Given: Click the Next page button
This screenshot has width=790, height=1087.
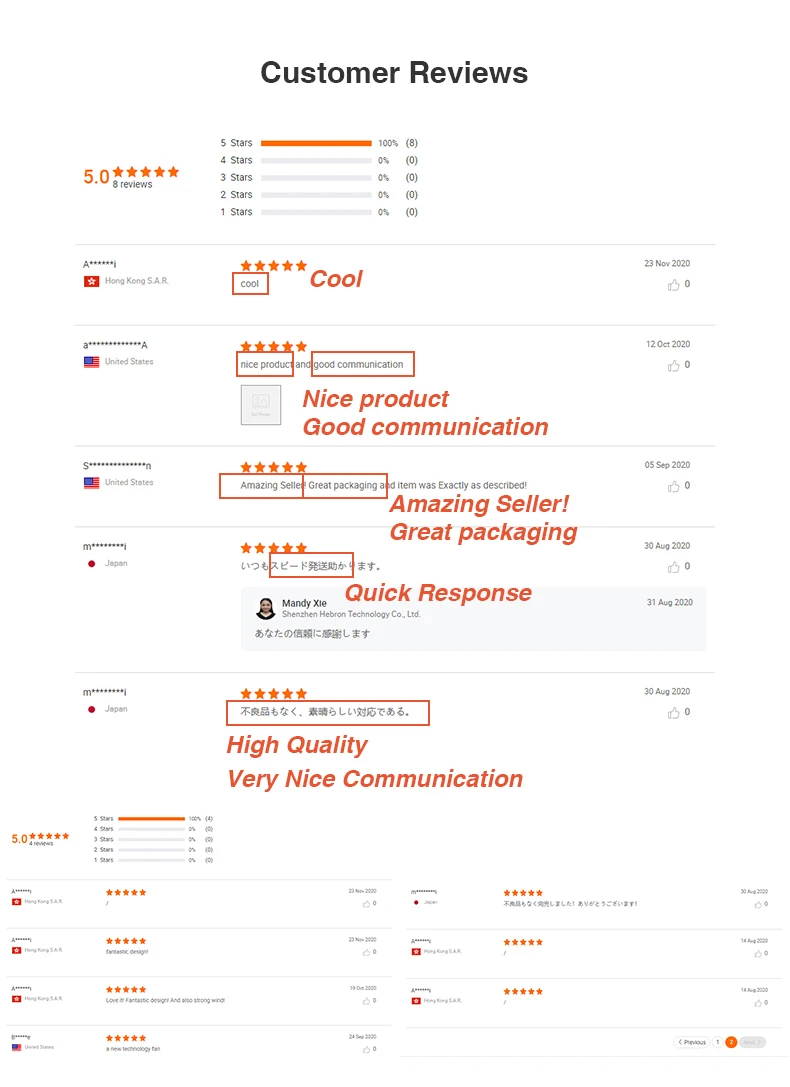Looking at the screenshot, I should coord(753,1042).
